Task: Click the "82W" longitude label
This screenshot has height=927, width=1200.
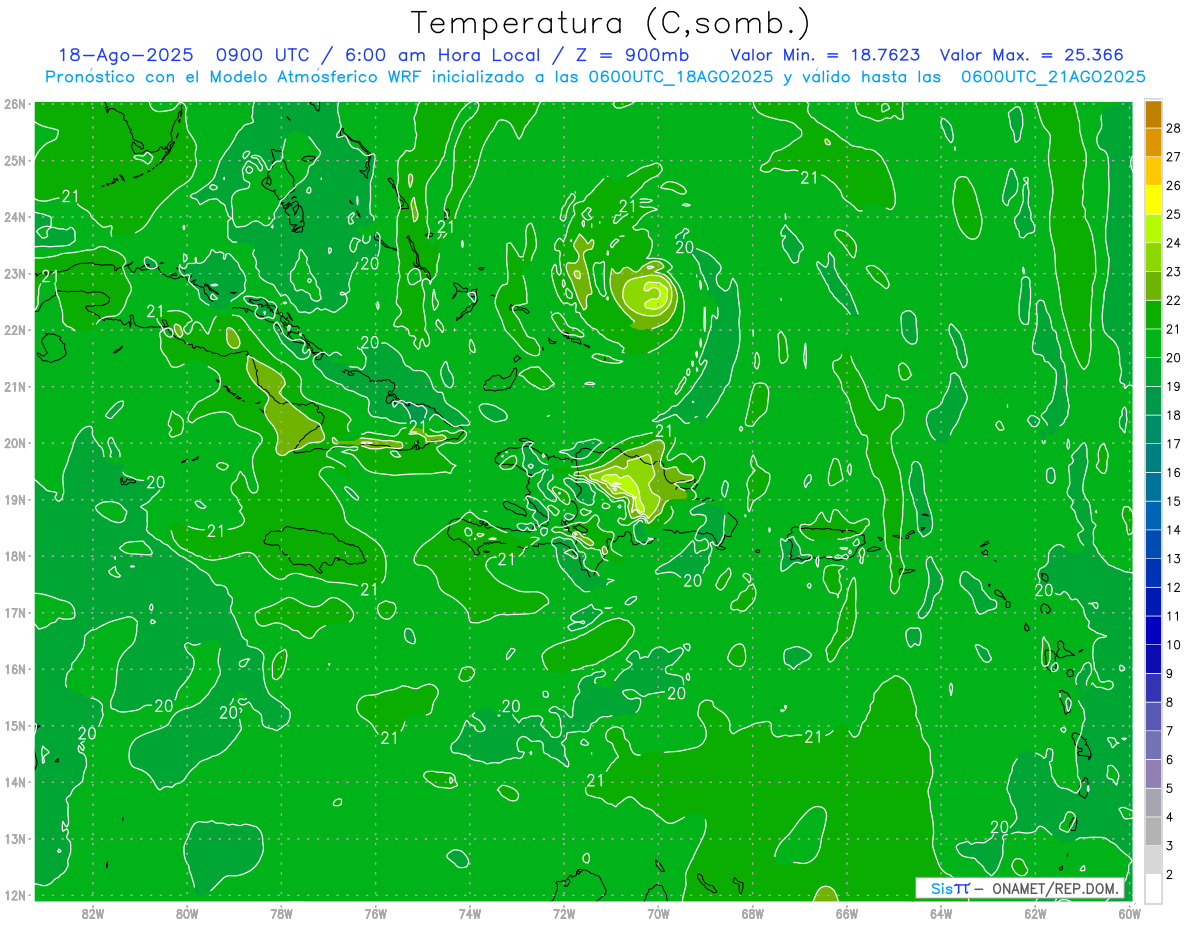Action: 93,913
